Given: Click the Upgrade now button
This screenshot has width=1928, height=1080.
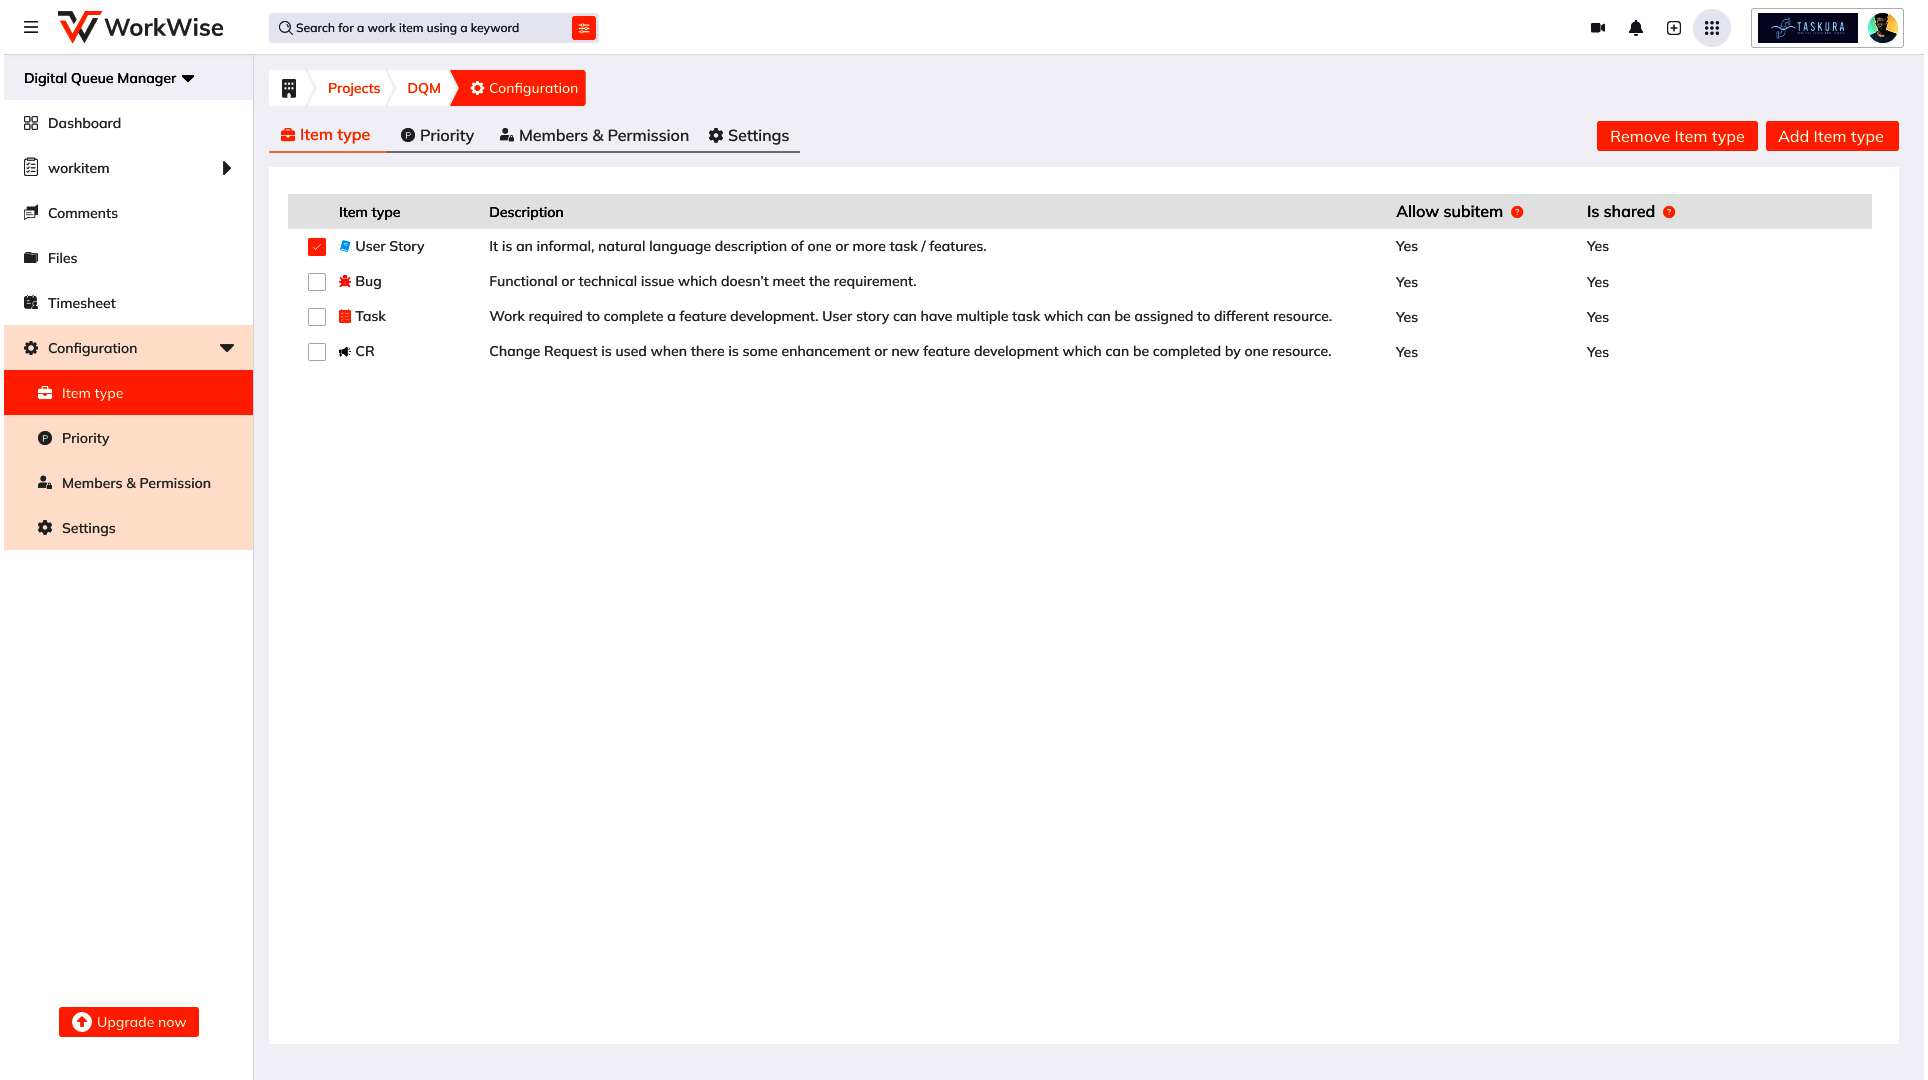Looking at the screenshot, I should (129, 1022).
